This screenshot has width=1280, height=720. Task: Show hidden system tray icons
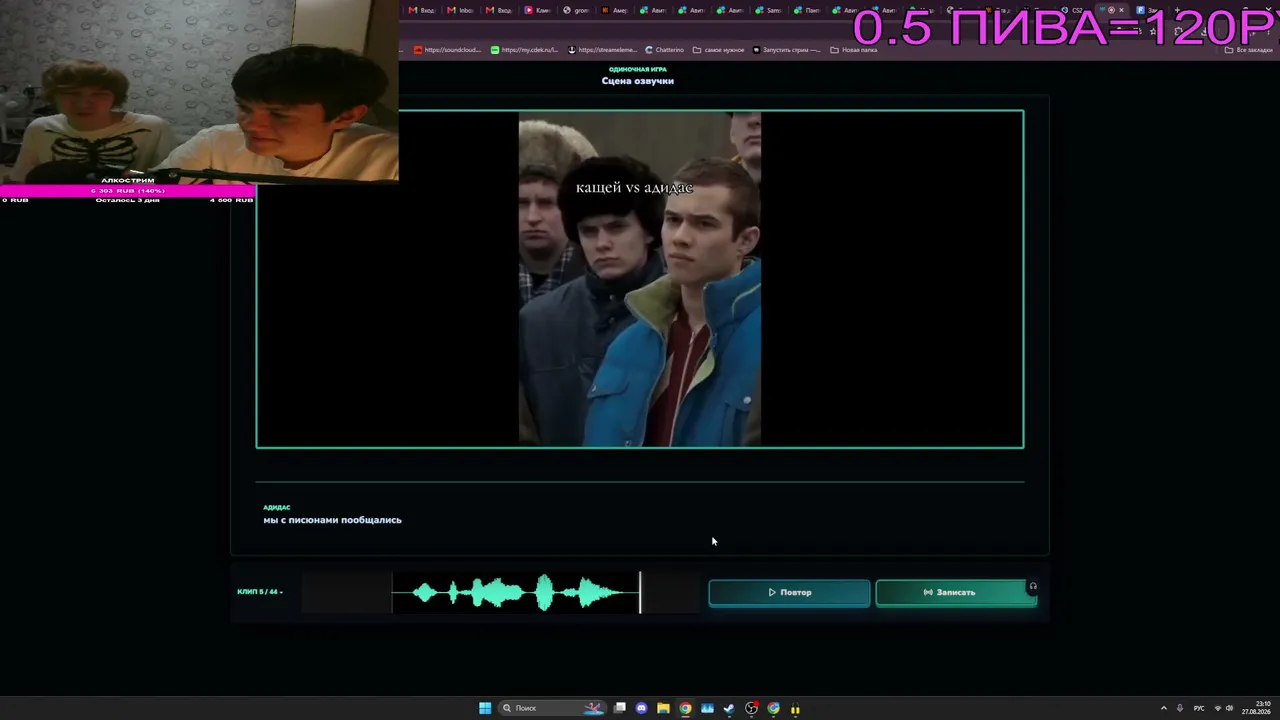pos(1163,708)
